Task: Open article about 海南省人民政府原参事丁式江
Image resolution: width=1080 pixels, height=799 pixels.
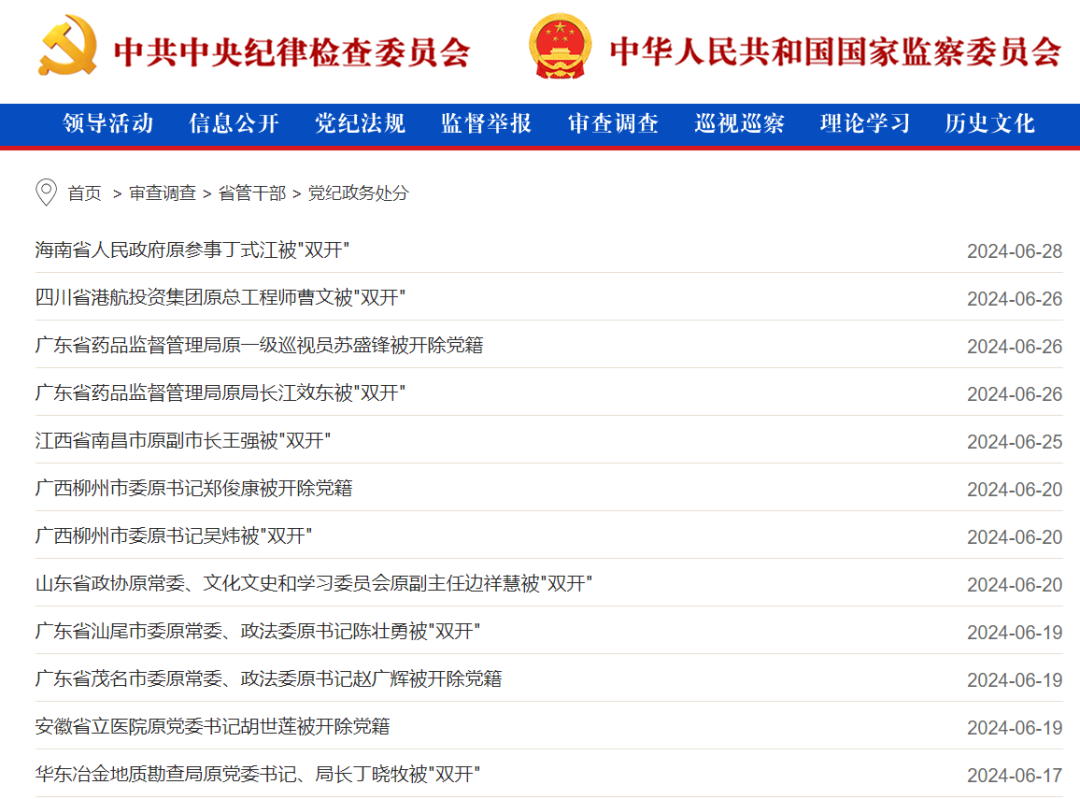Action: [x=192, y=250]
